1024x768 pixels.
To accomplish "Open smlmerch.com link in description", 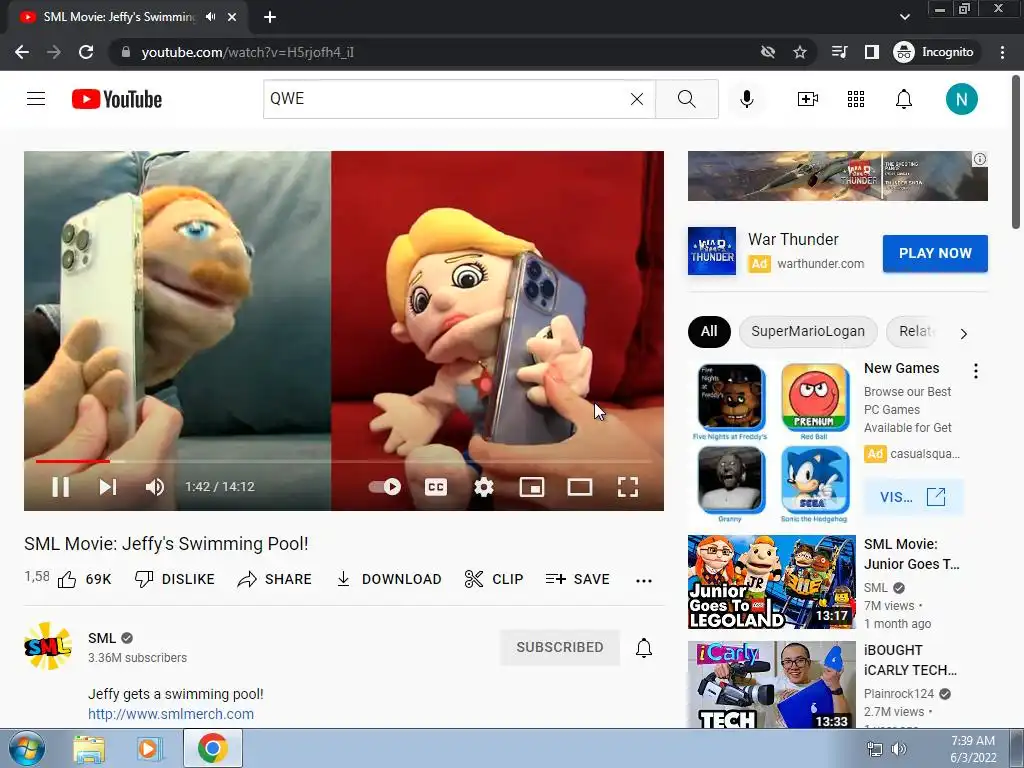I will (171, 714).
